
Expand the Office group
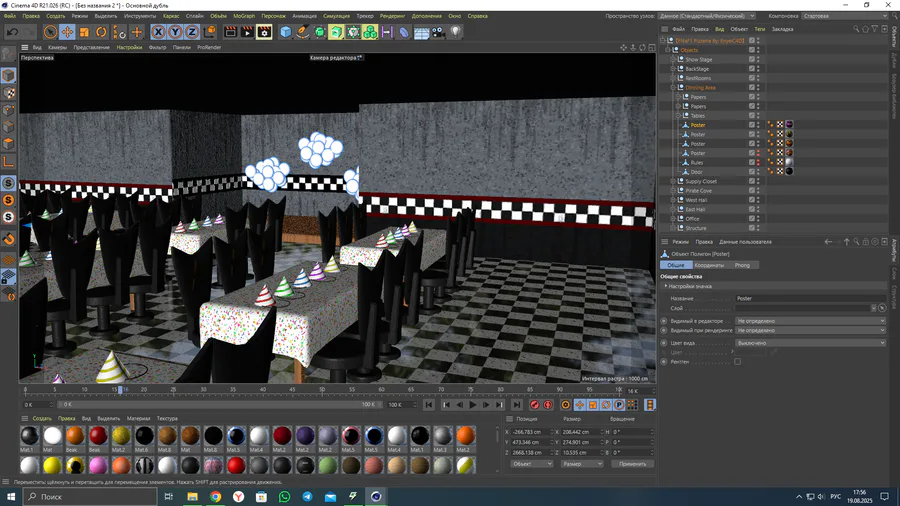pyautogui.click(x=673, y=219)
